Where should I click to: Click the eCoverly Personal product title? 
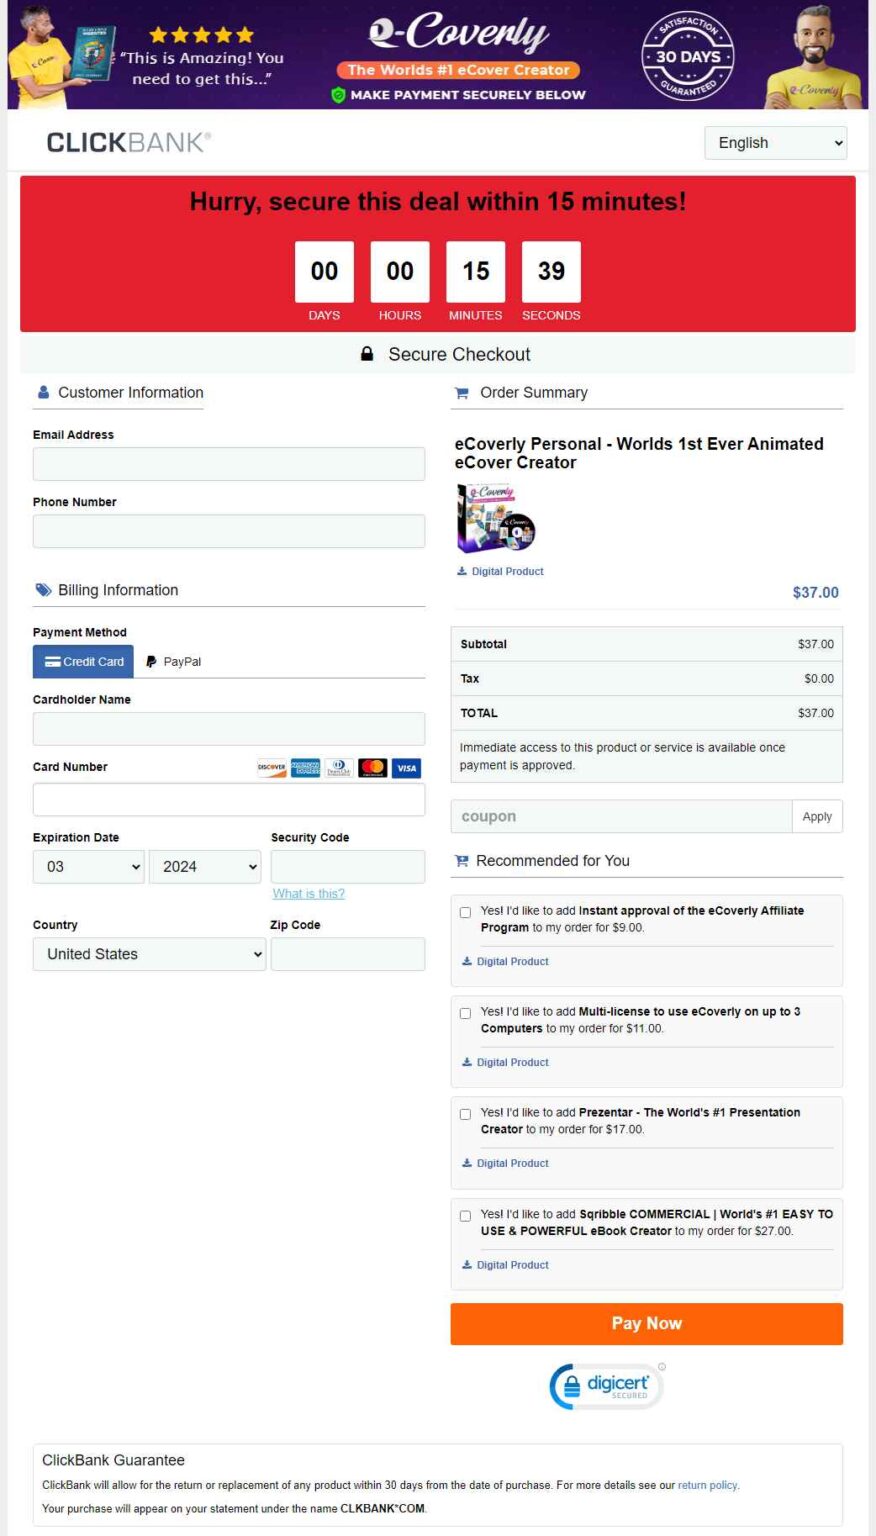(x=639, y=453)
